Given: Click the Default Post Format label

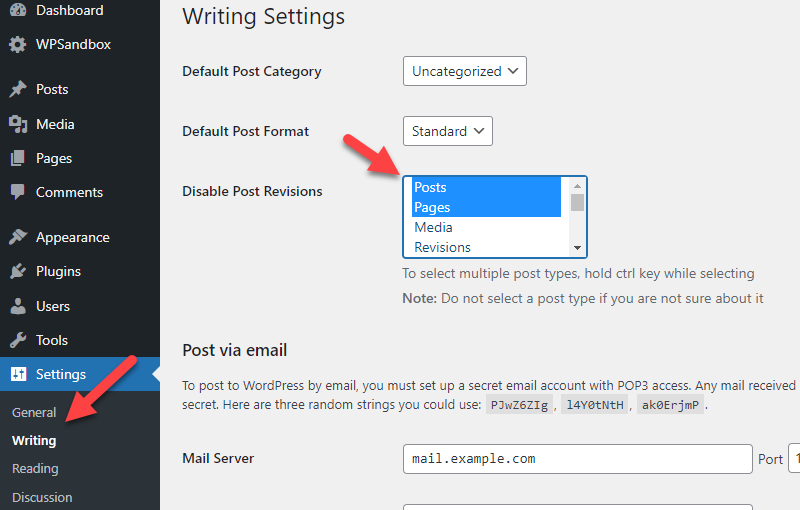Looking at the screenshot, I should pos(245,131).
